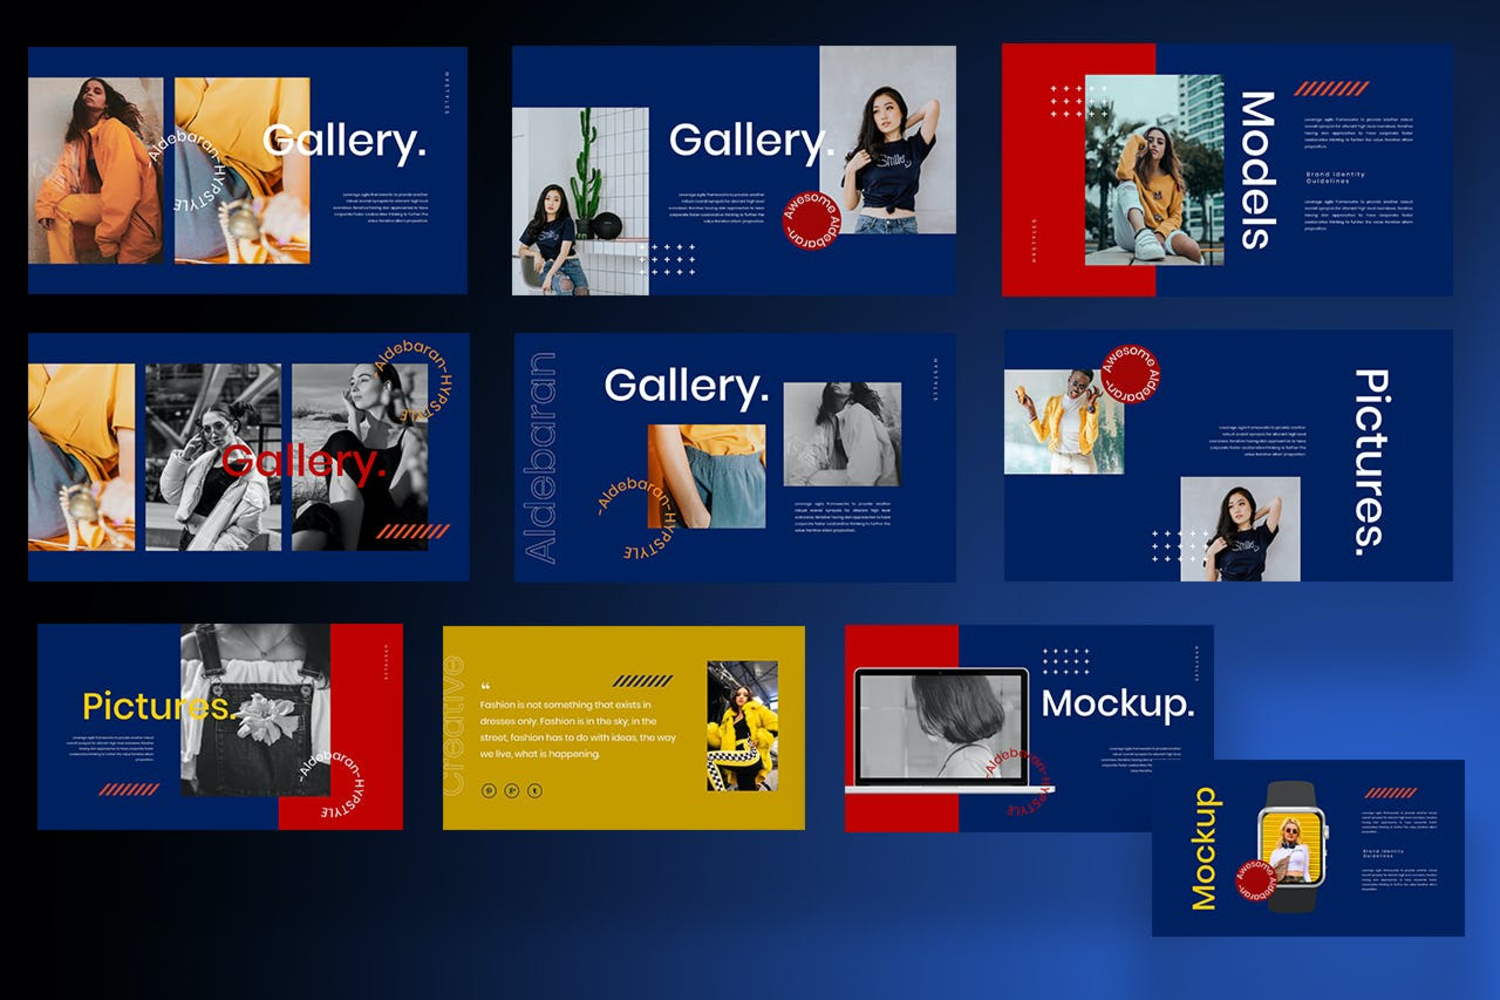Viewport: 1500px width, 1000px height.
Task: Click the red Awesome Aldebaran badge on the Pictures slide
Action: [x=1131, y=372]
